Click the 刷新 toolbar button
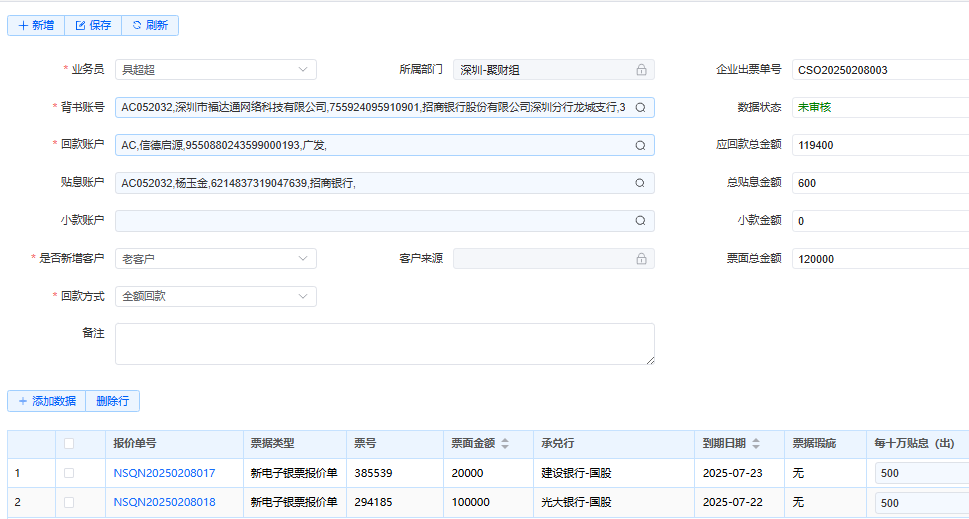The width and height of the screenshot is (969, 519). 150,25
